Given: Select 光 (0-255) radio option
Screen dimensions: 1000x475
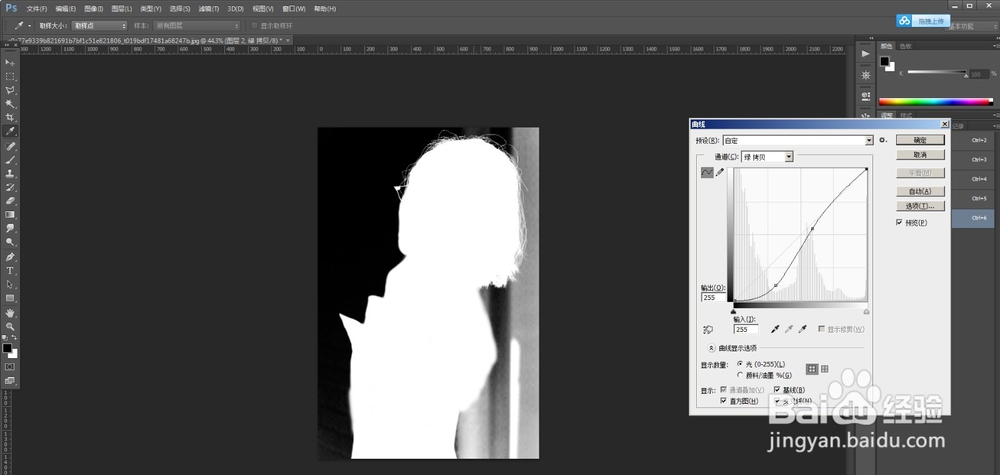Looking at the screenshot, I should 740,363.
